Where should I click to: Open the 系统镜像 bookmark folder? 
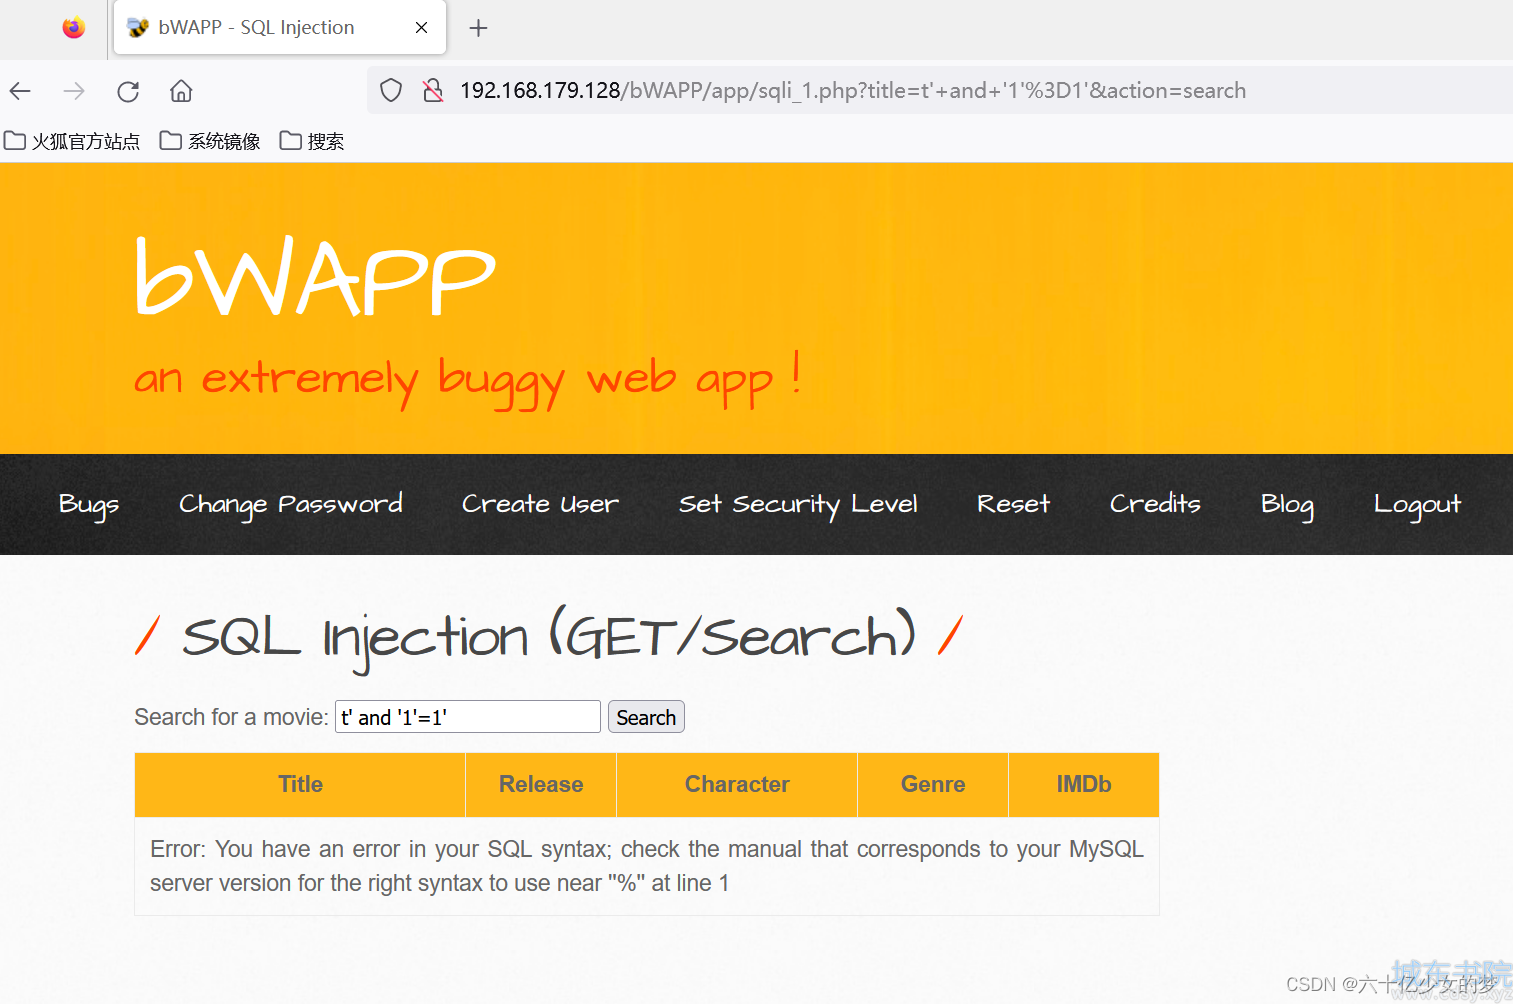click(210, 141)
